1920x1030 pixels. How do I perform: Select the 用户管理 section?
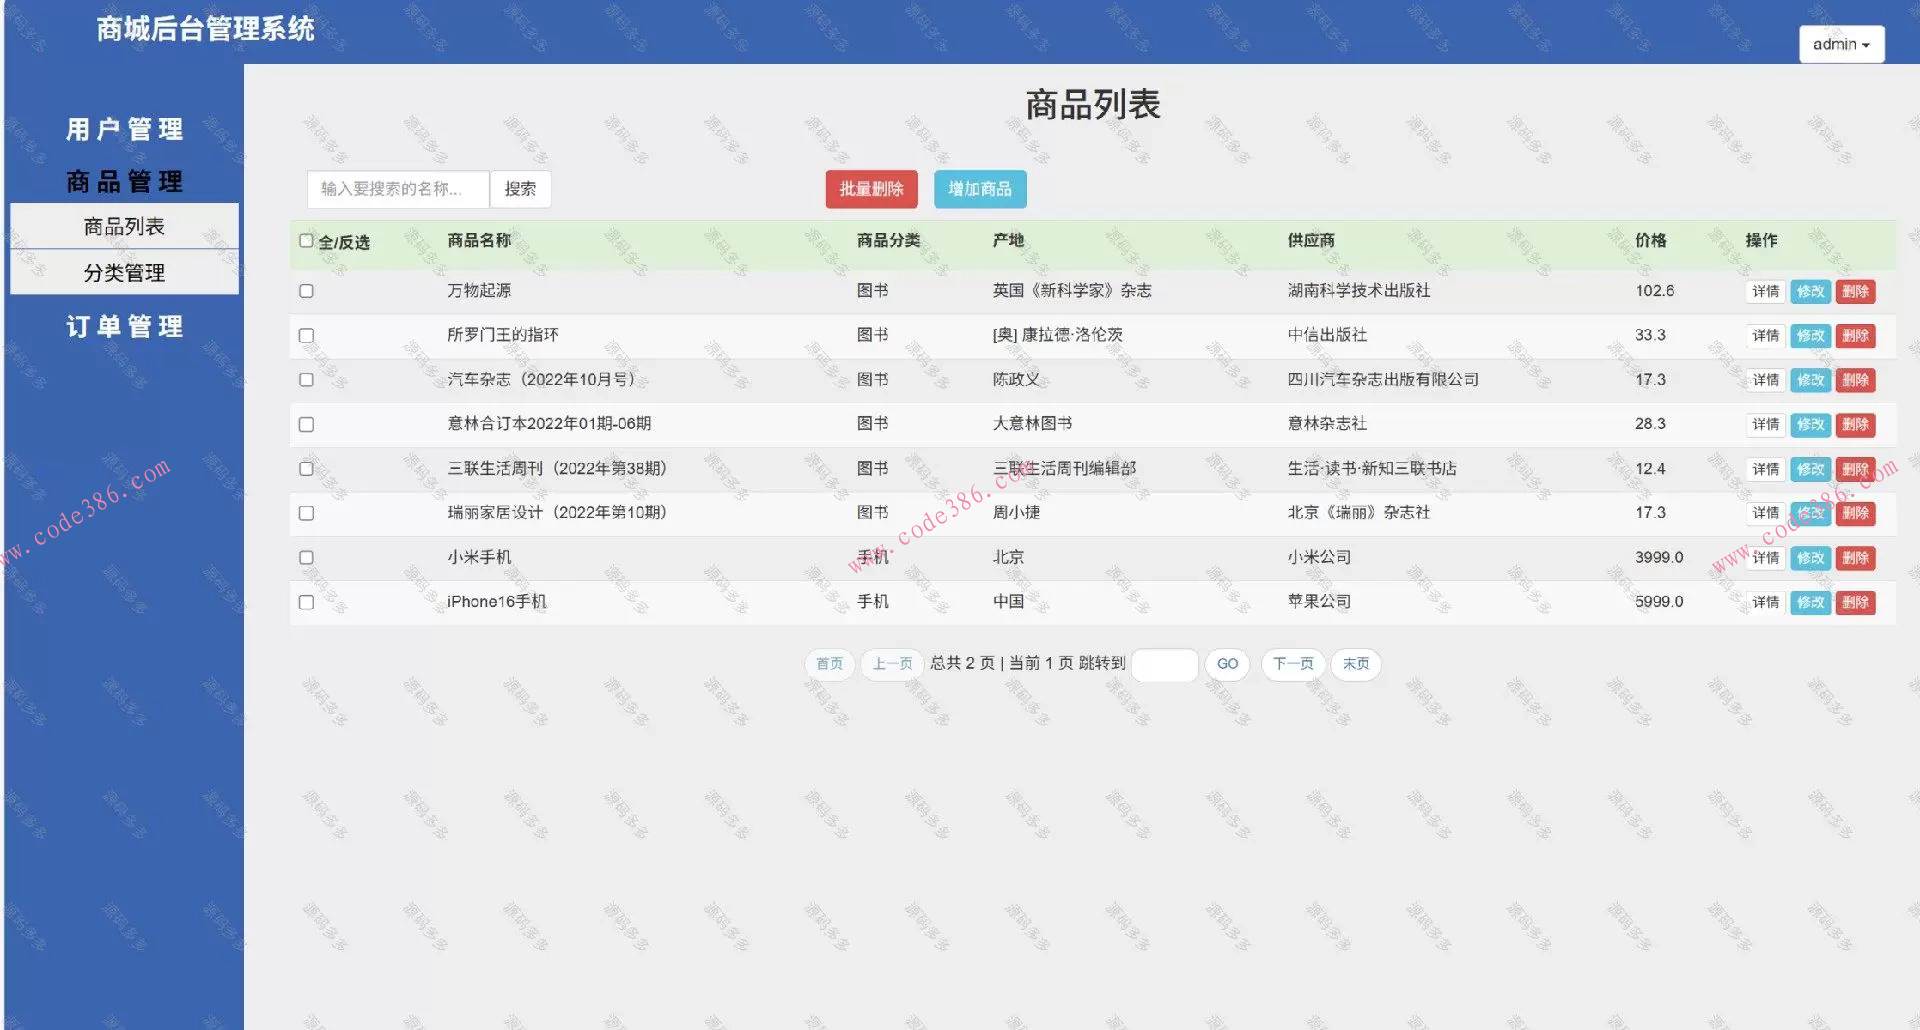click(x=124, y=129)
